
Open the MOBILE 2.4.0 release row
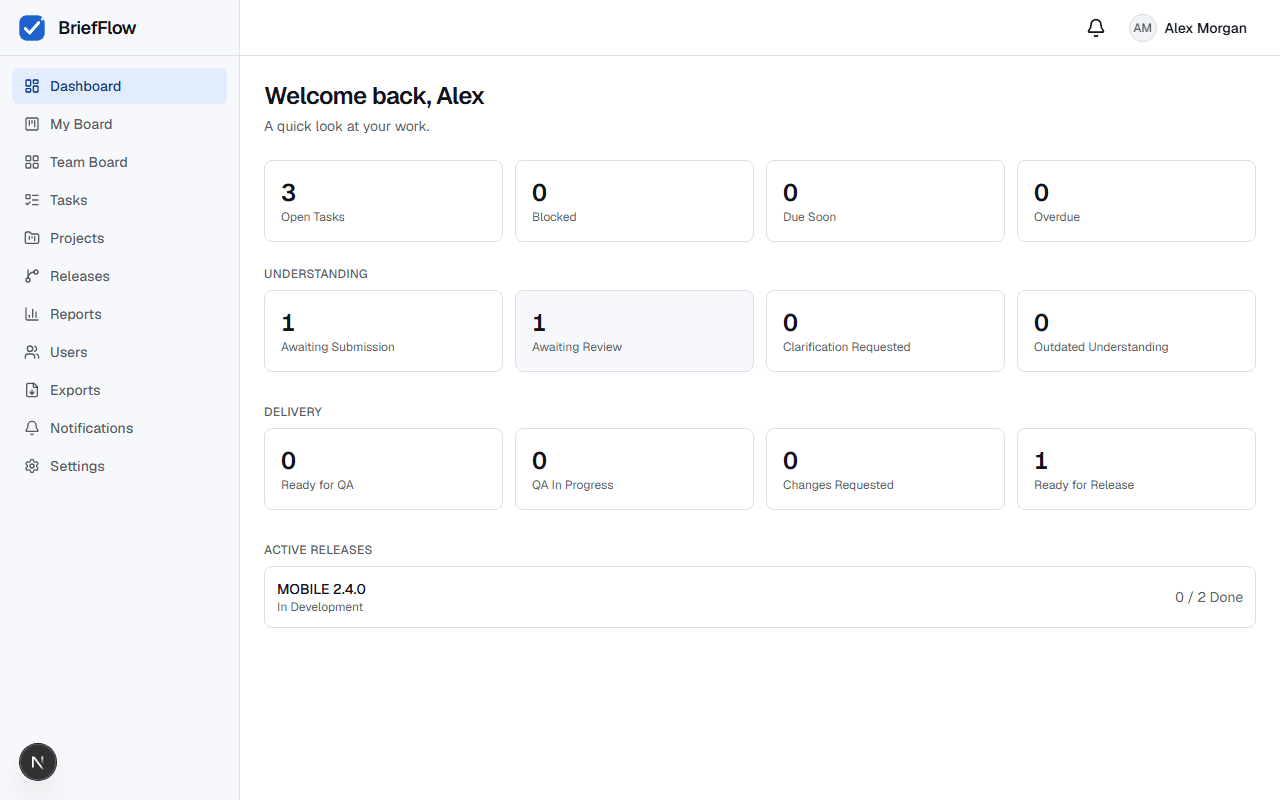[760, 597]
